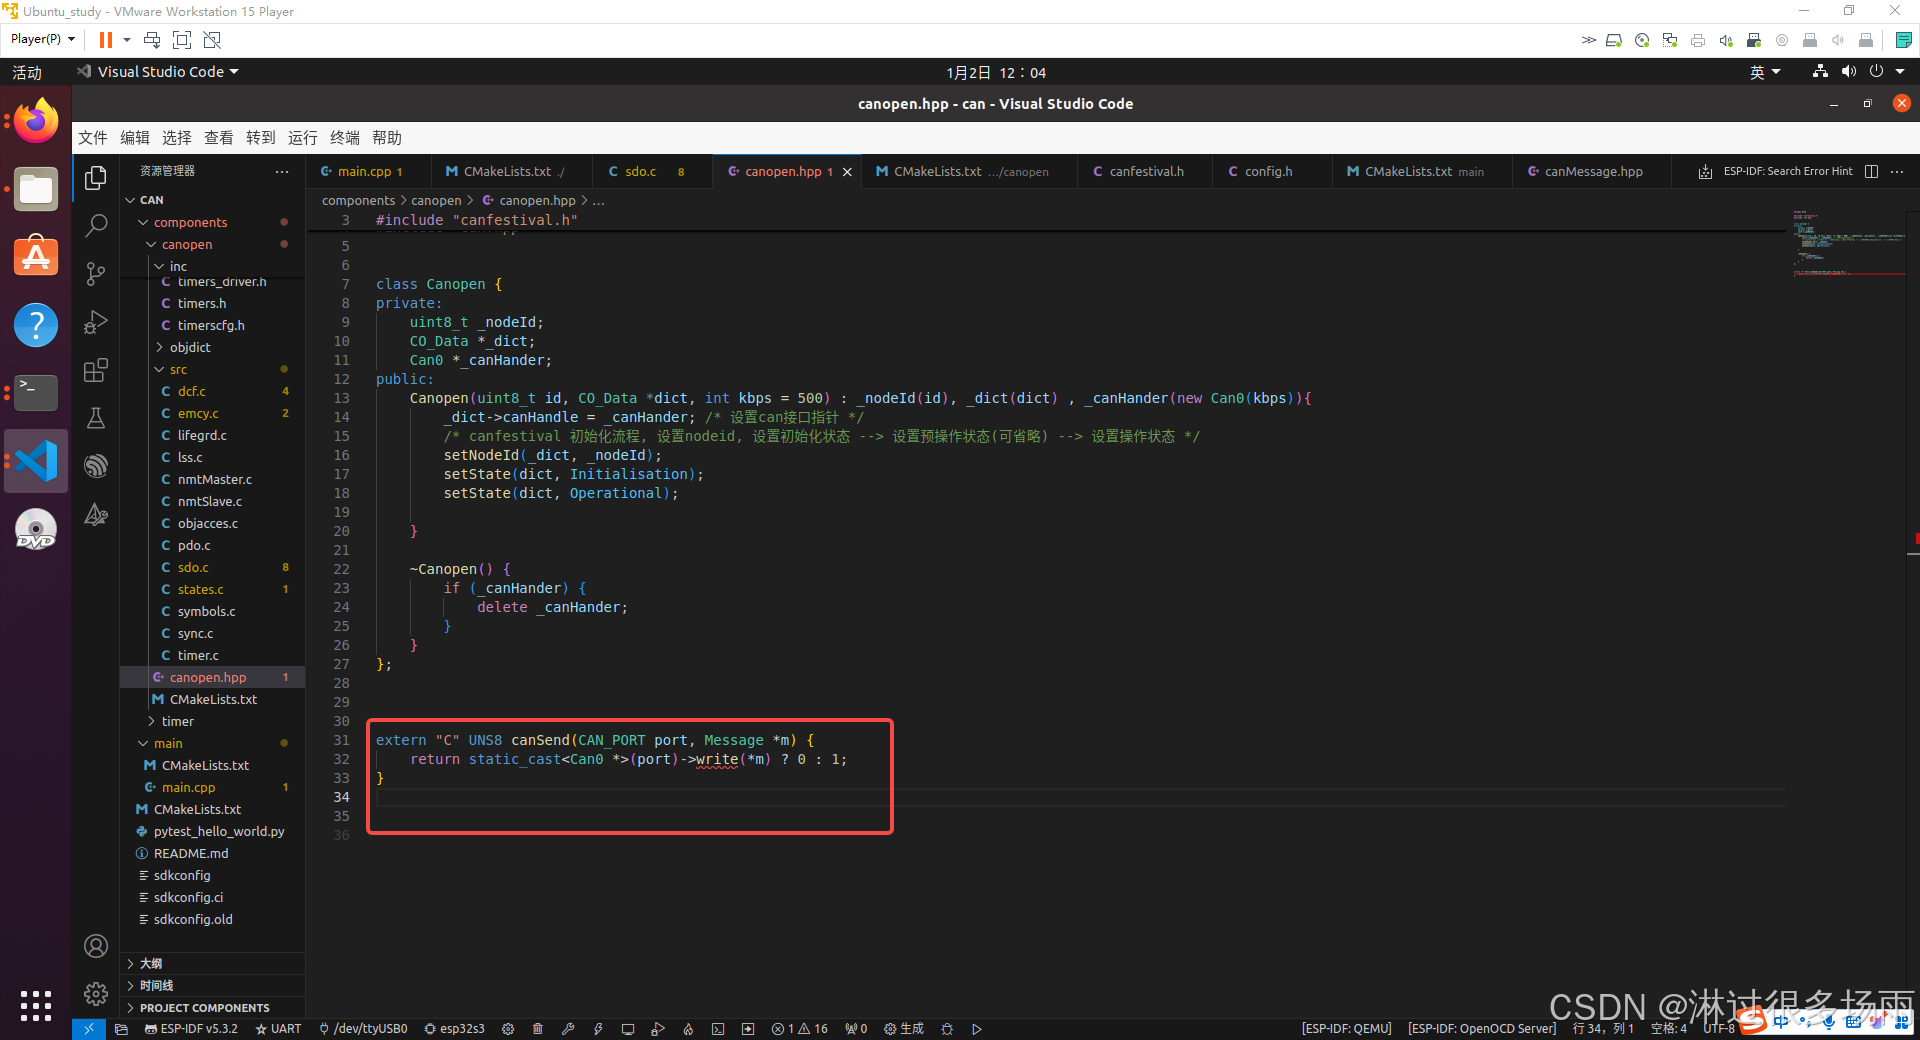This screenshot has width=1920, height=1040.
Task: Open Terminal from the Ubuntu dock
Action: pos(36,393)
